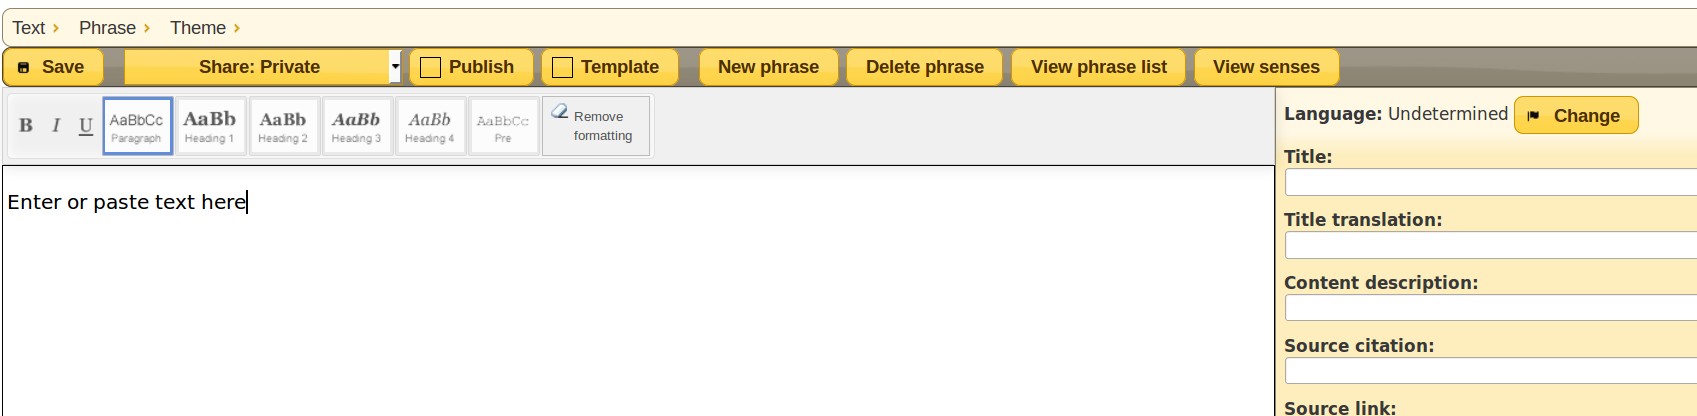
Task: Apply Underline formatting with the U icon
Action: coord(86,125)
